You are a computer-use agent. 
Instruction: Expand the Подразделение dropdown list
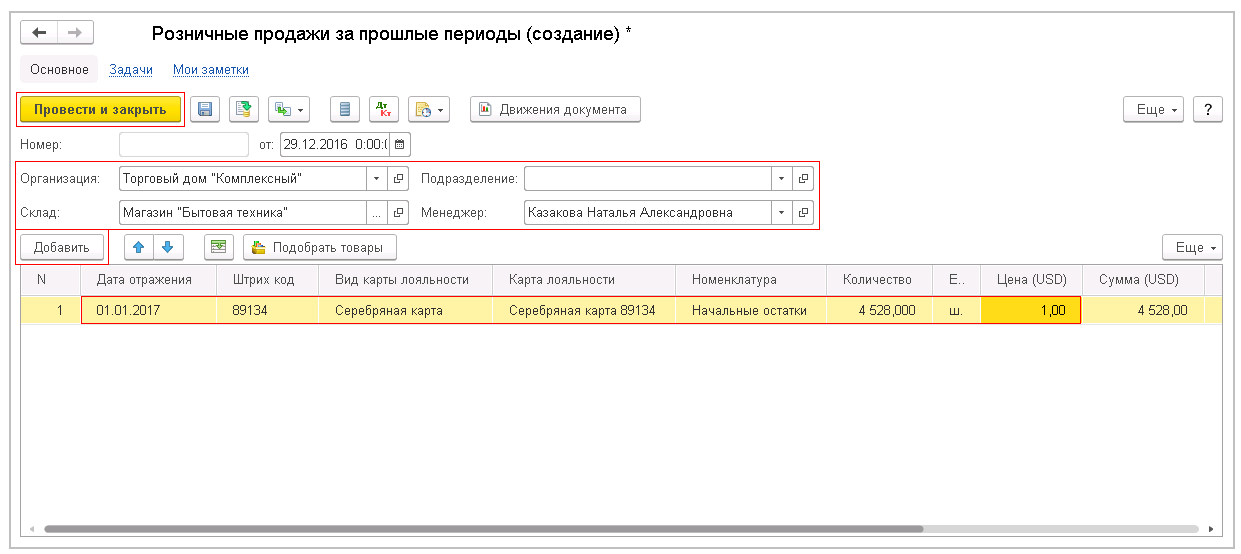pyautogui.click(x=780, y=179)
